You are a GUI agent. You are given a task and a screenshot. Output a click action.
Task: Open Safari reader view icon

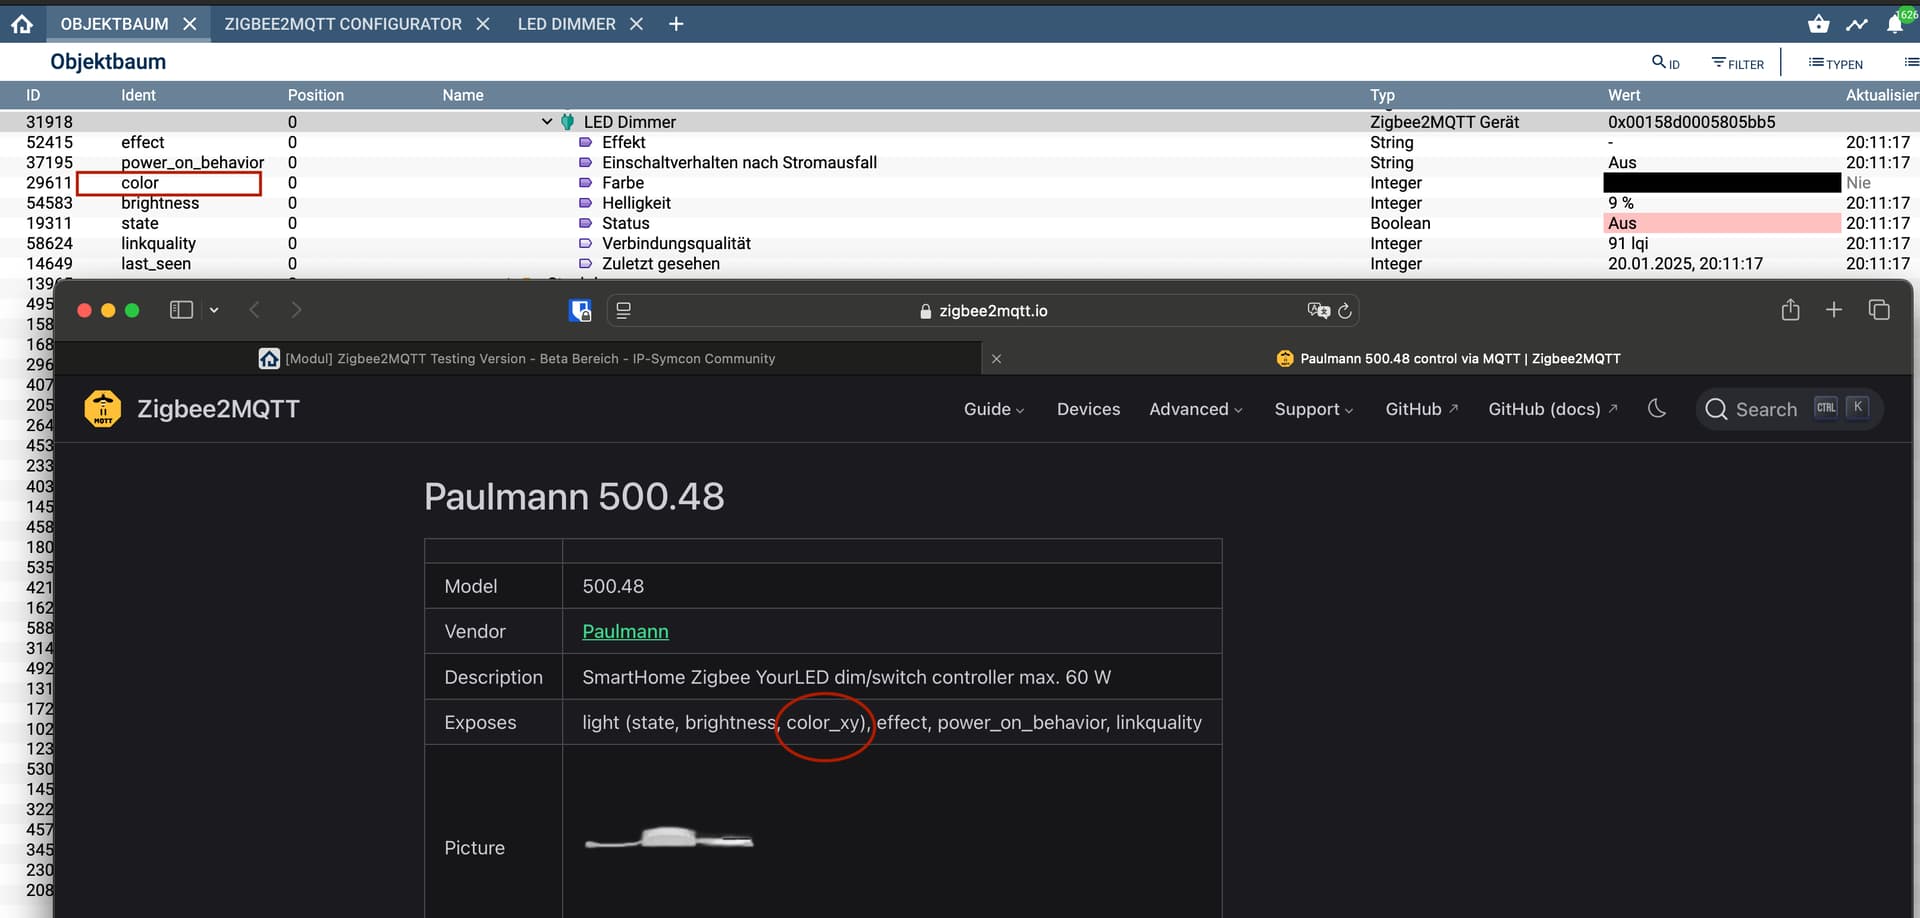click(x=623, y=311)
